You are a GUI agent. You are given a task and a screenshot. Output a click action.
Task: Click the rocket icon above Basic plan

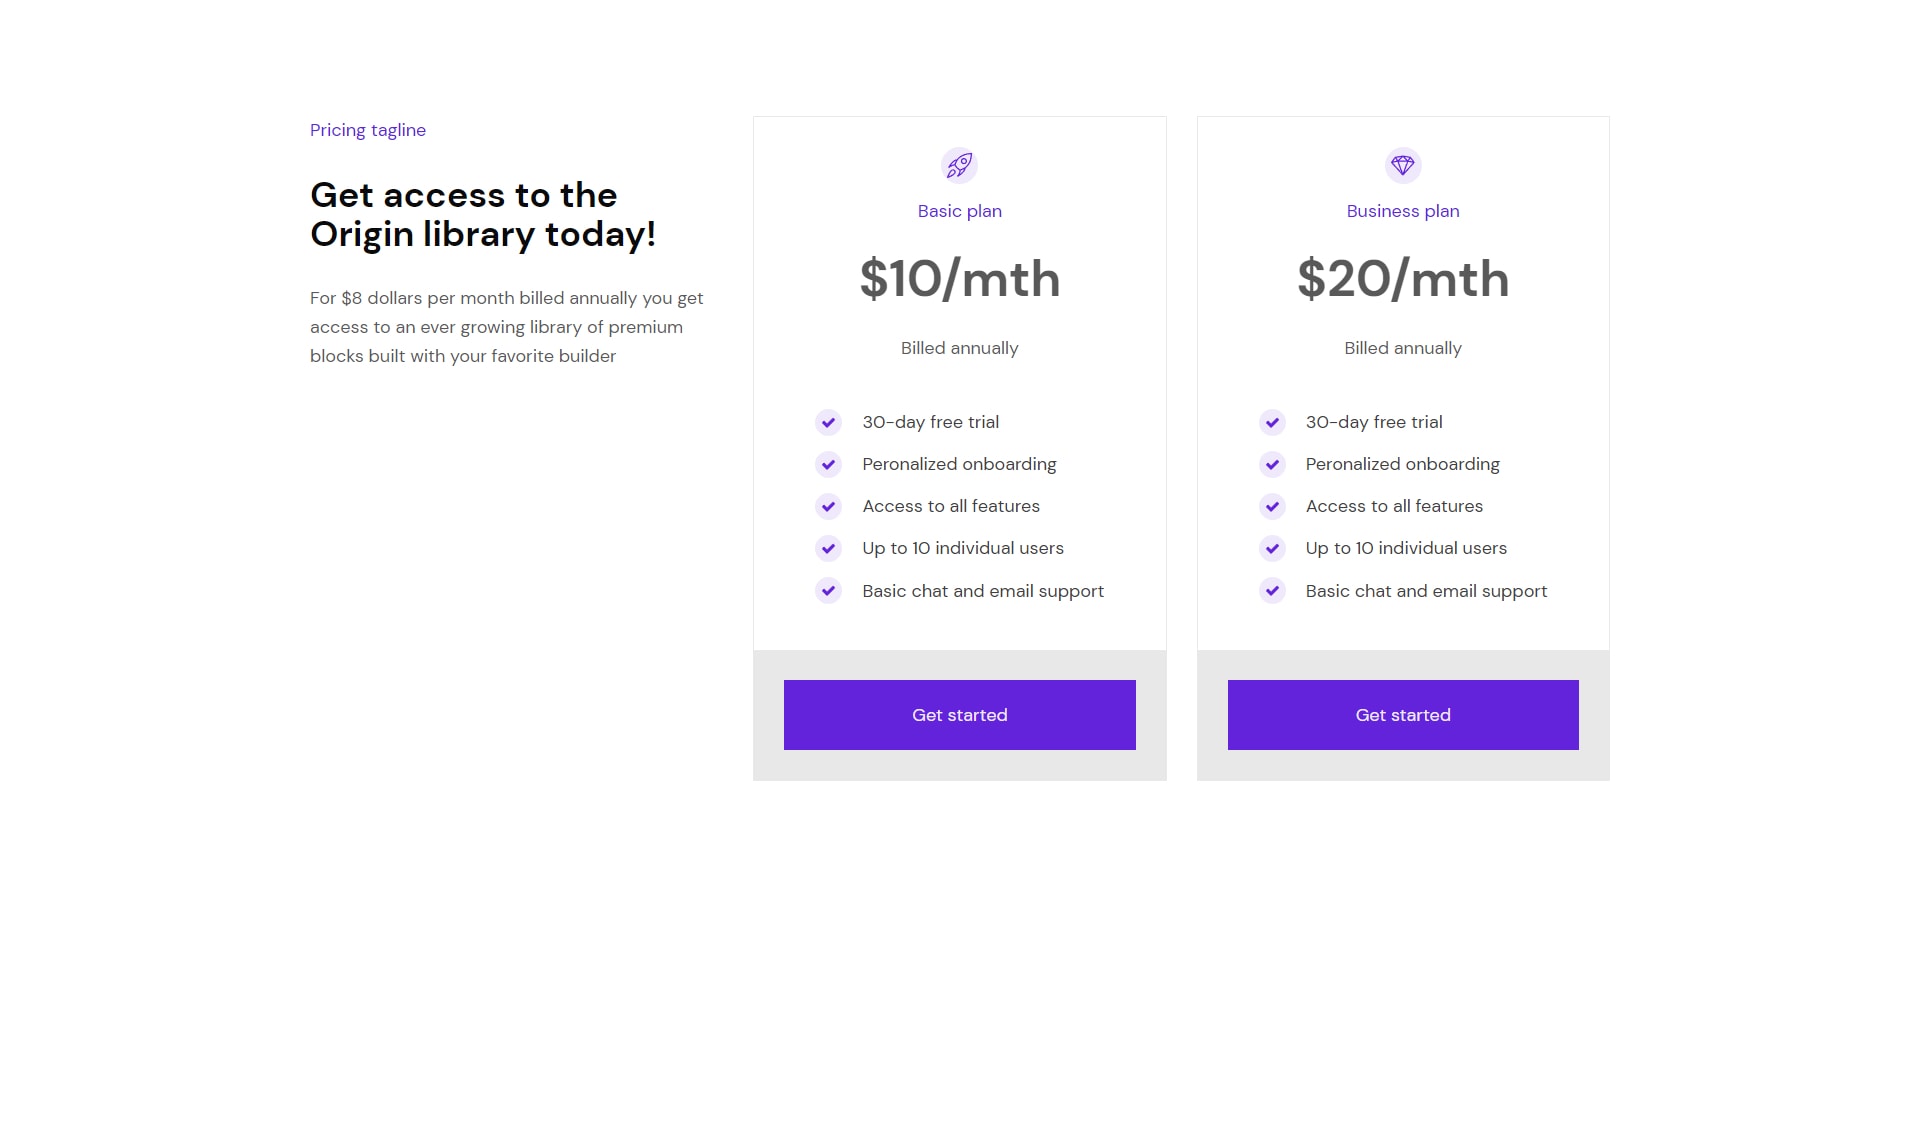959,165
